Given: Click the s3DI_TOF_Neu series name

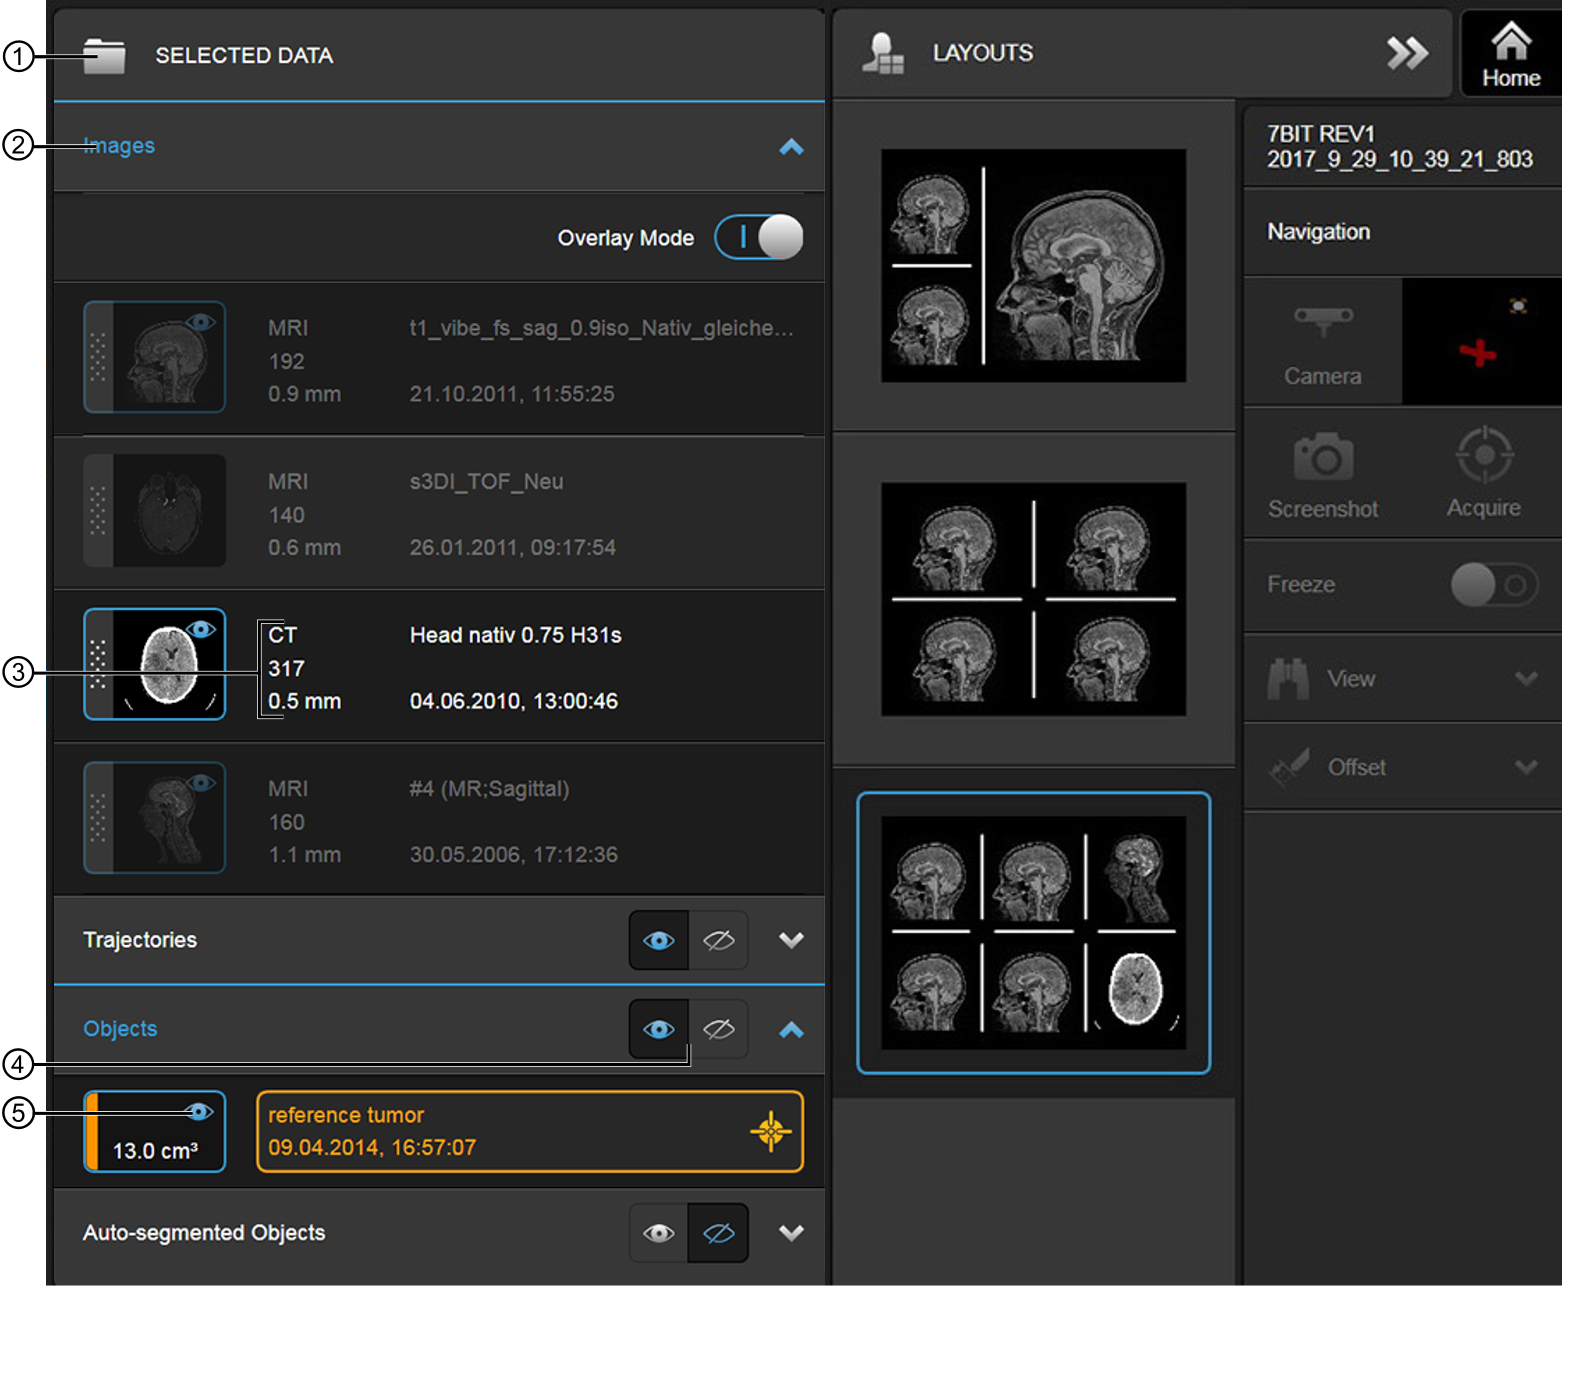Looking at the screenshot, I should 487,482.
